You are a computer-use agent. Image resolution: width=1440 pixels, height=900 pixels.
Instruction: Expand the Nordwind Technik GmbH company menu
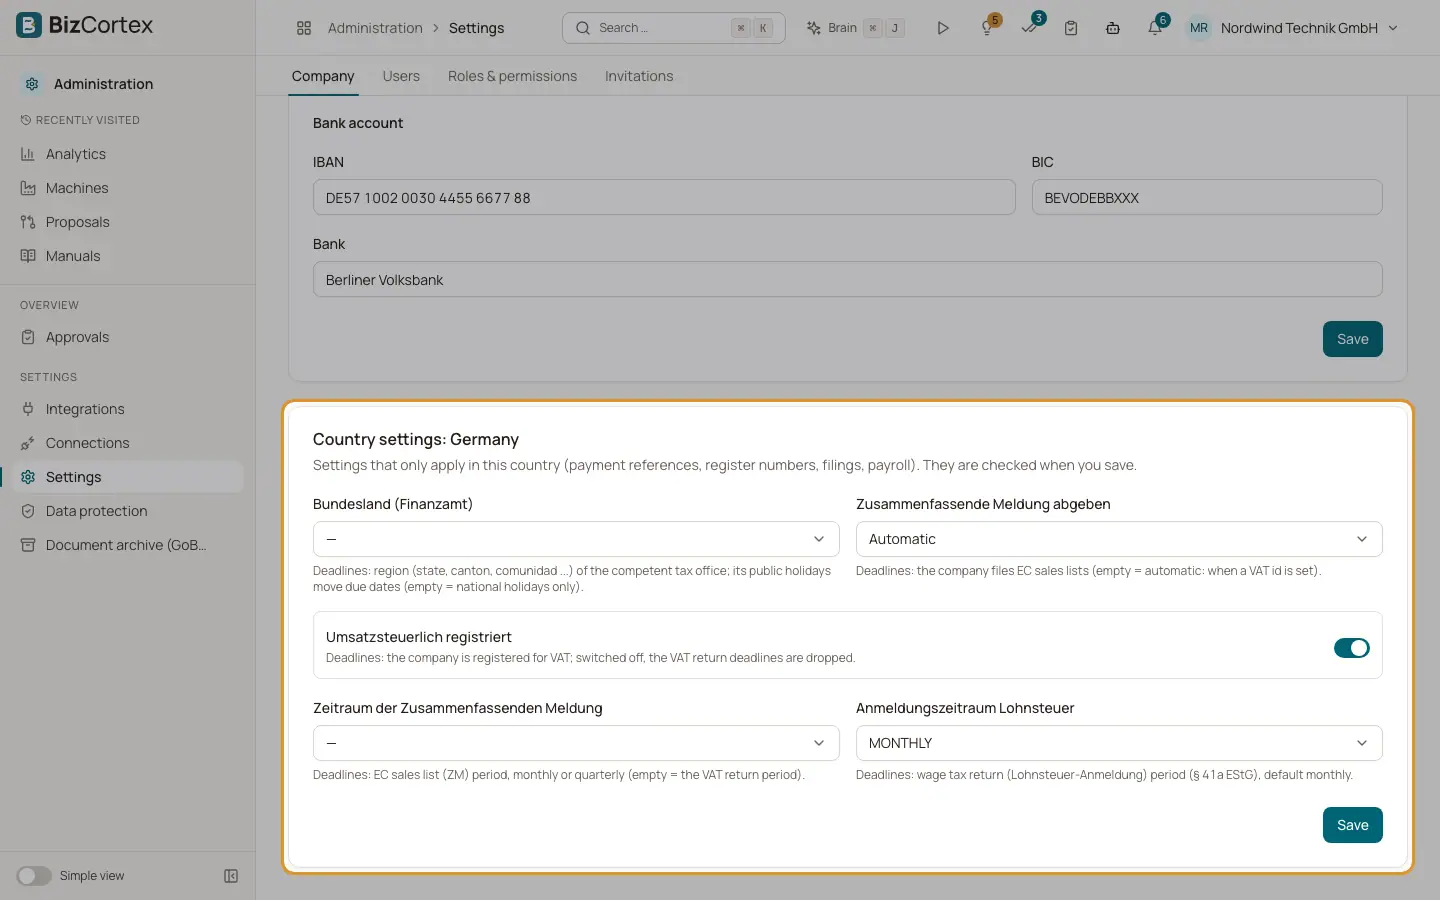click(x=1309, y=28)
